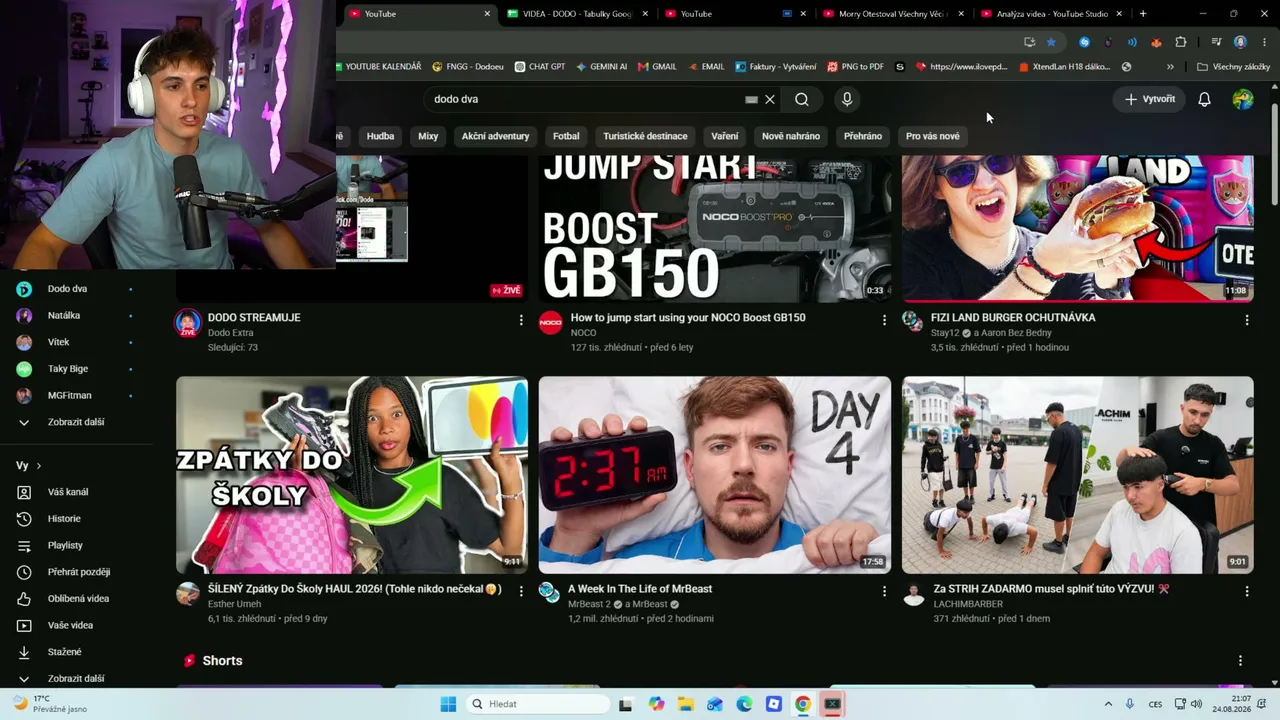Open options for NOCO Boost GB150 video

[884, 320]
